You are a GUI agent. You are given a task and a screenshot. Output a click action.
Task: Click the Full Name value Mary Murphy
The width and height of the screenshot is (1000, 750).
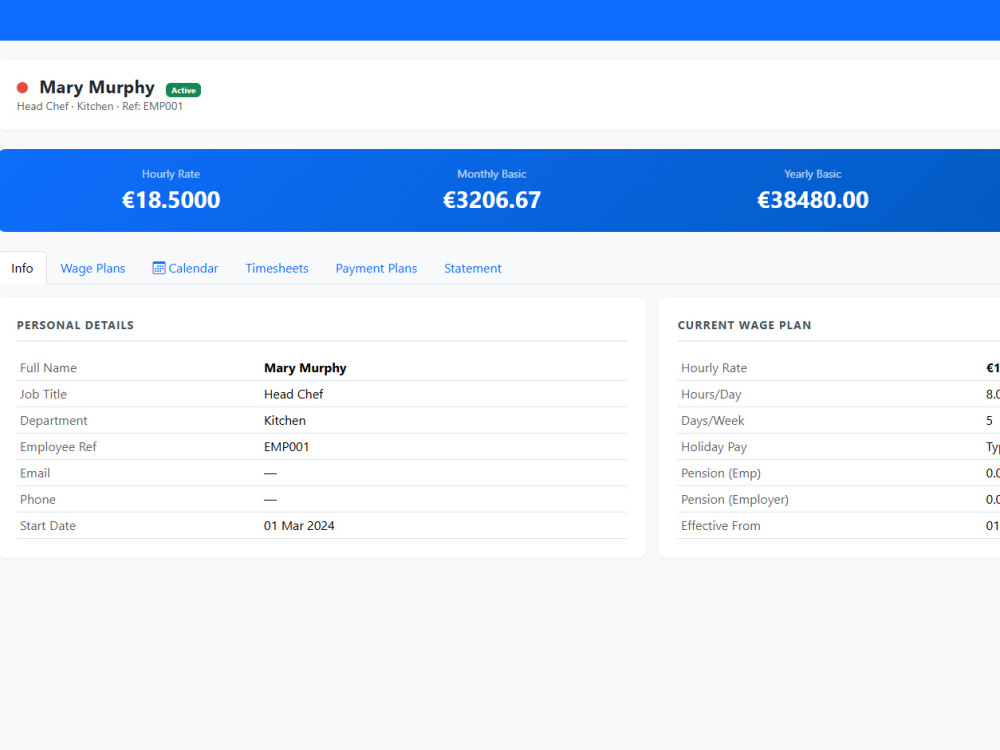click(305, 368)
